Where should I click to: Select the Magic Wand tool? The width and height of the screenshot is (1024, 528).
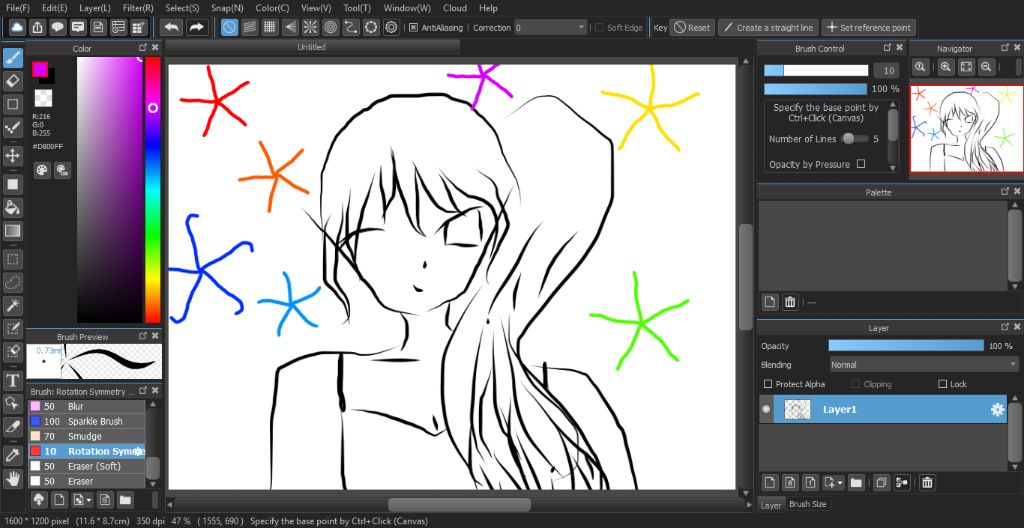12,305
